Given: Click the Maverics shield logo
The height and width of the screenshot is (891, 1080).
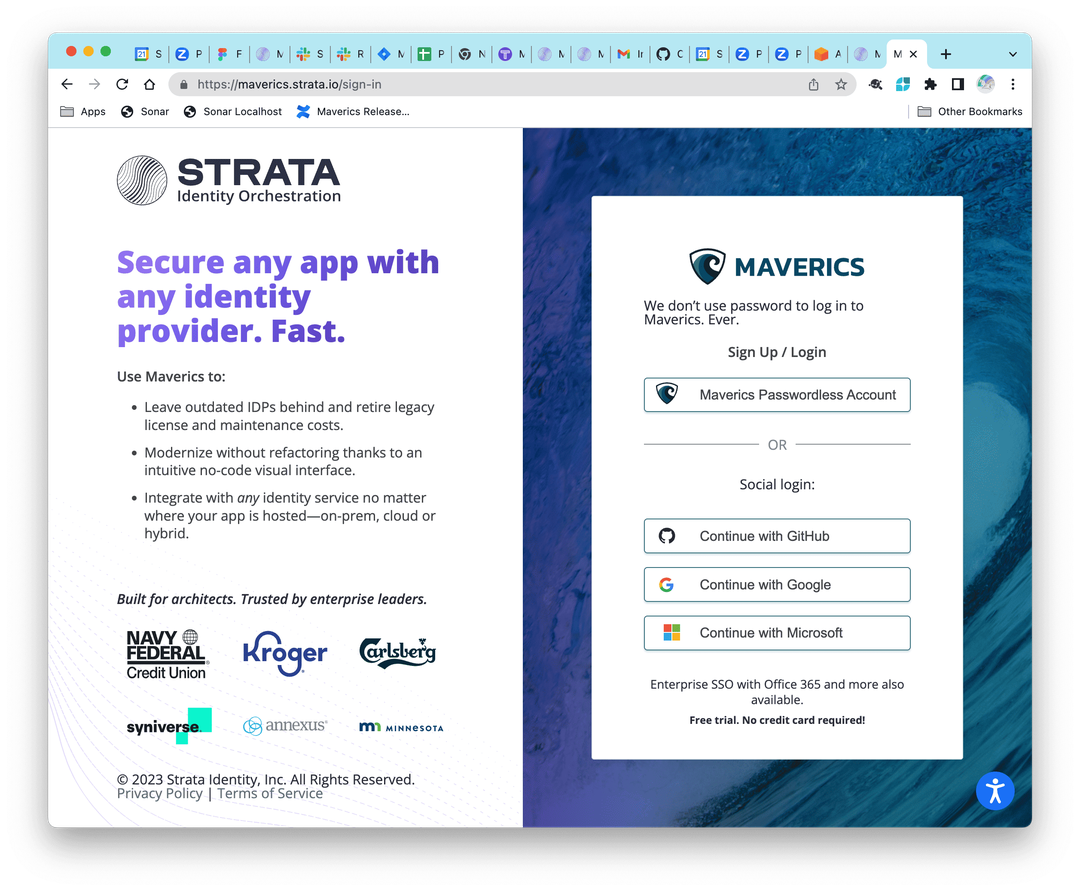Looking at the screenshot, I should click(x=776, y=266).
